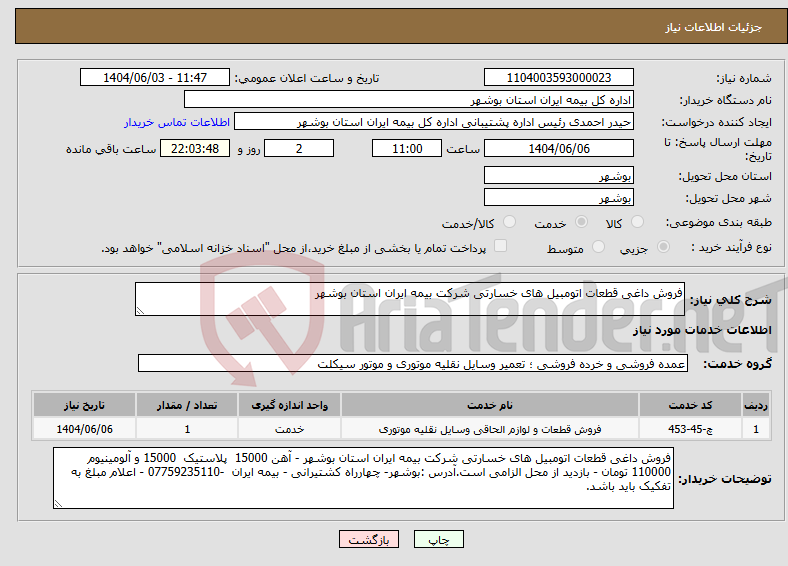Click the remaining days field showing 2
788x566 pixels.
[299, 148]
